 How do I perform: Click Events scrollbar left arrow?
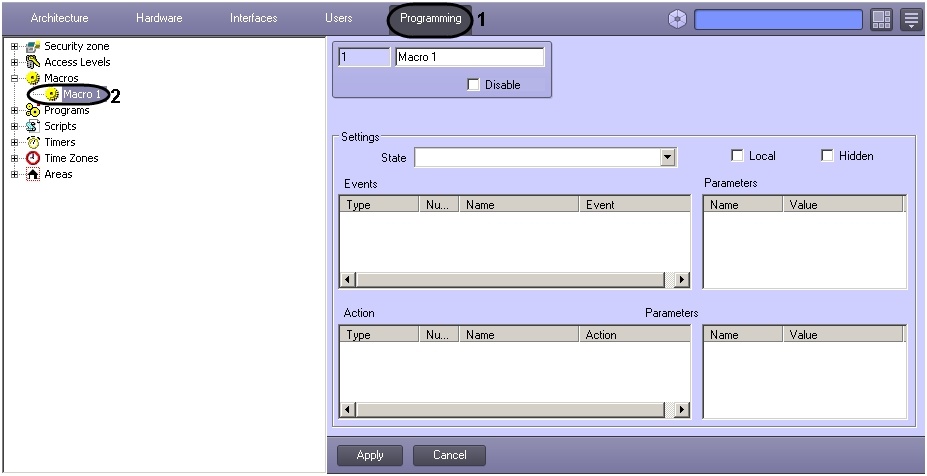click(x=348, y=280)
